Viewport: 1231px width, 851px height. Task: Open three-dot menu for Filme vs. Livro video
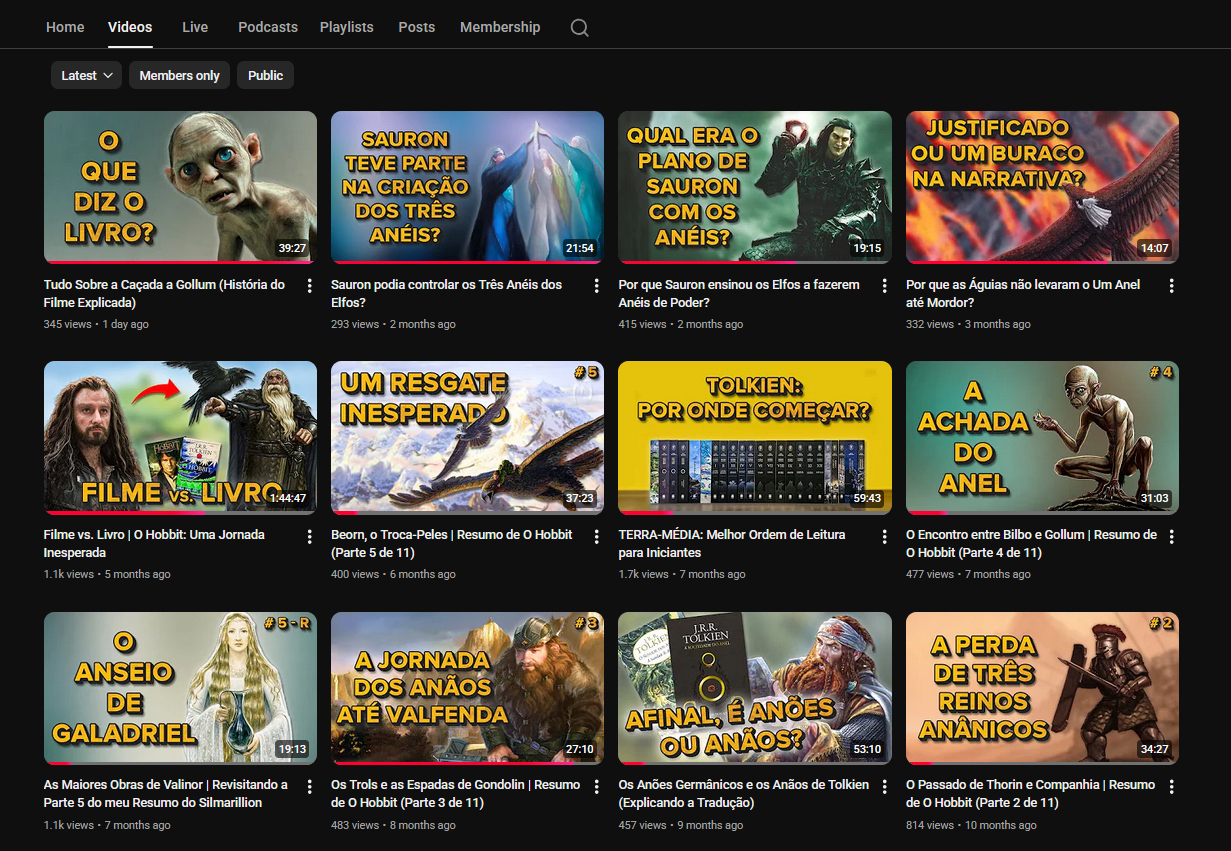[310, 536]
